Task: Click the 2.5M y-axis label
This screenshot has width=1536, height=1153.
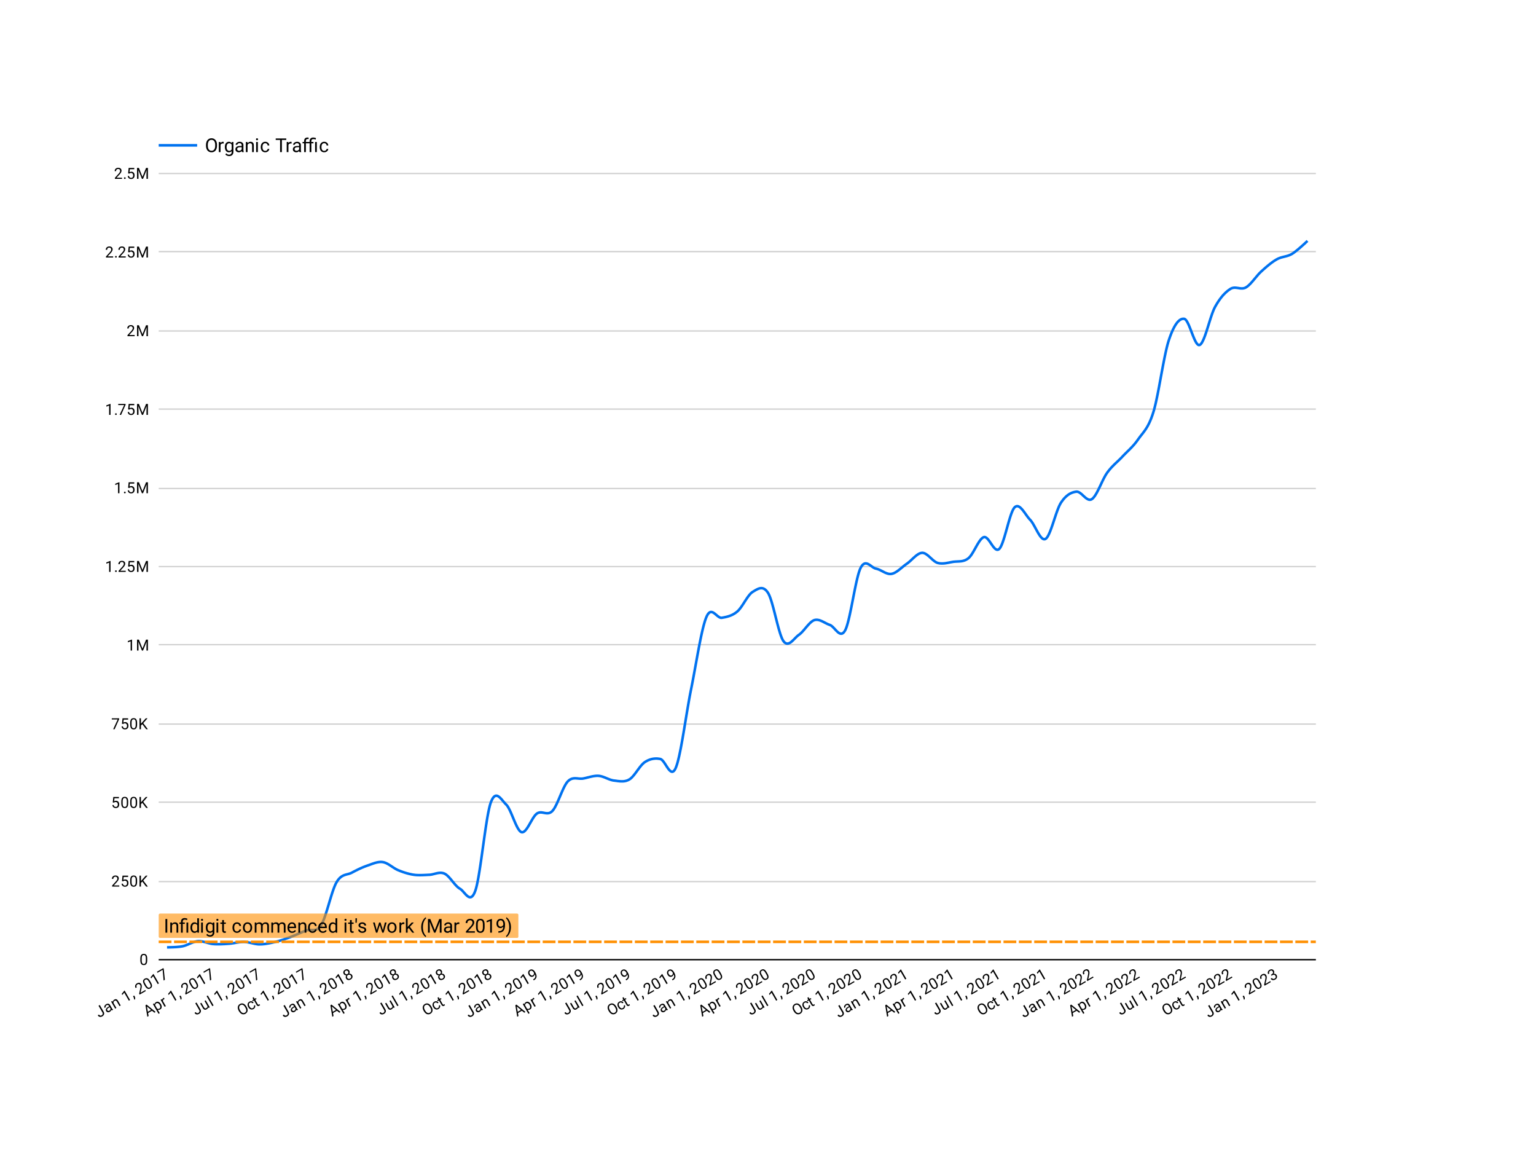Action: (131, 174)
